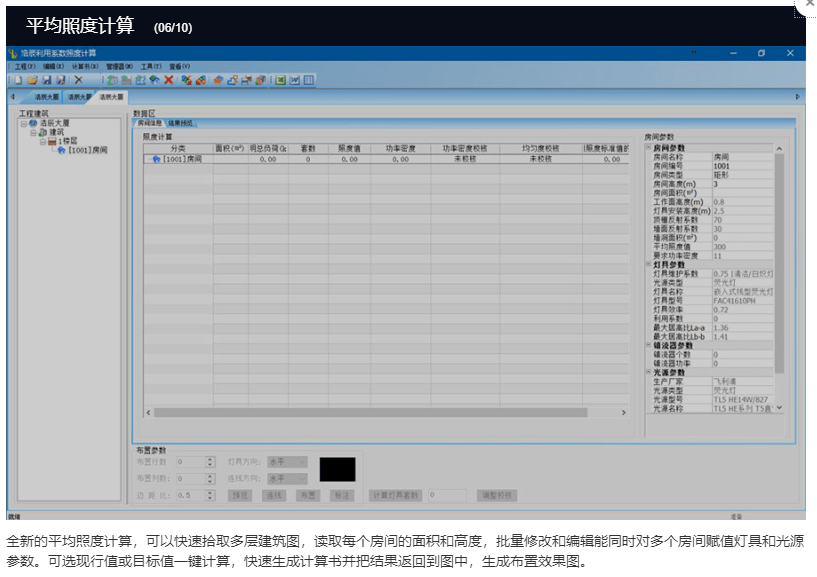Click the Save floppy-disk toolbar icon
The height and width of the screenshot is (577, 817).
[x=47, y=80]
